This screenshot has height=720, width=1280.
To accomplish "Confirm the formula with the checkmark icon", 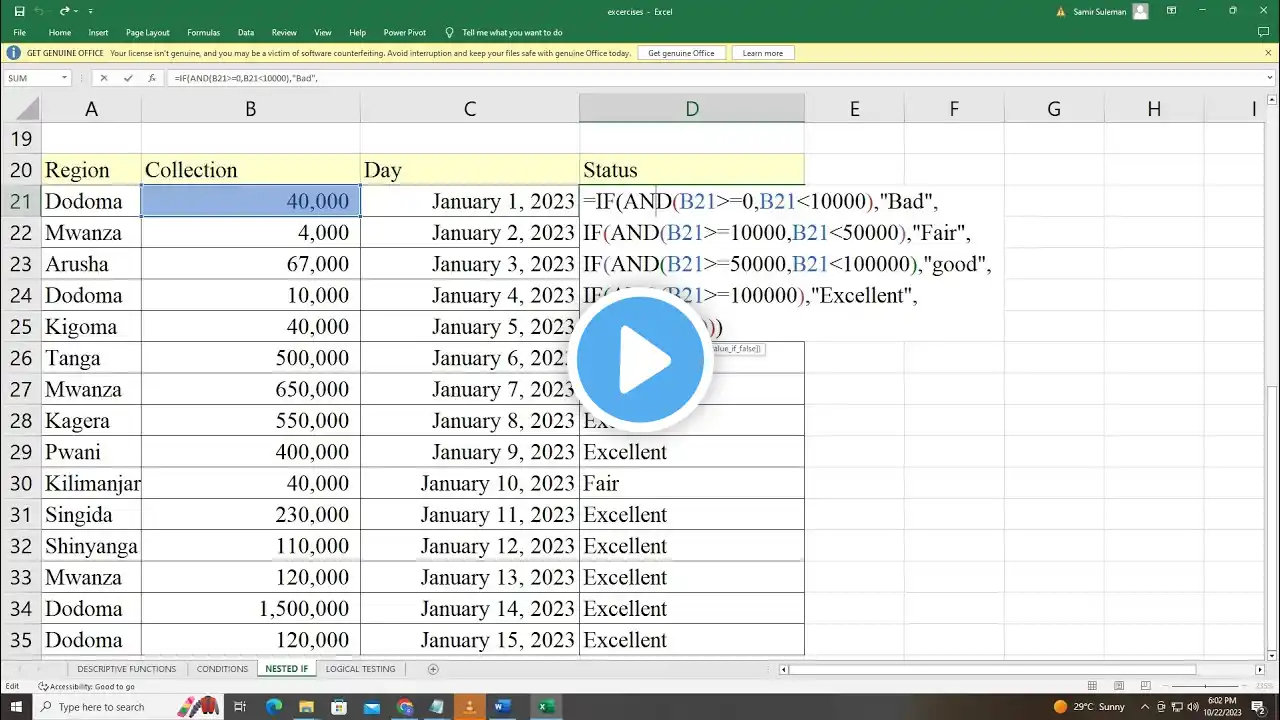I will tap(128, 78).
